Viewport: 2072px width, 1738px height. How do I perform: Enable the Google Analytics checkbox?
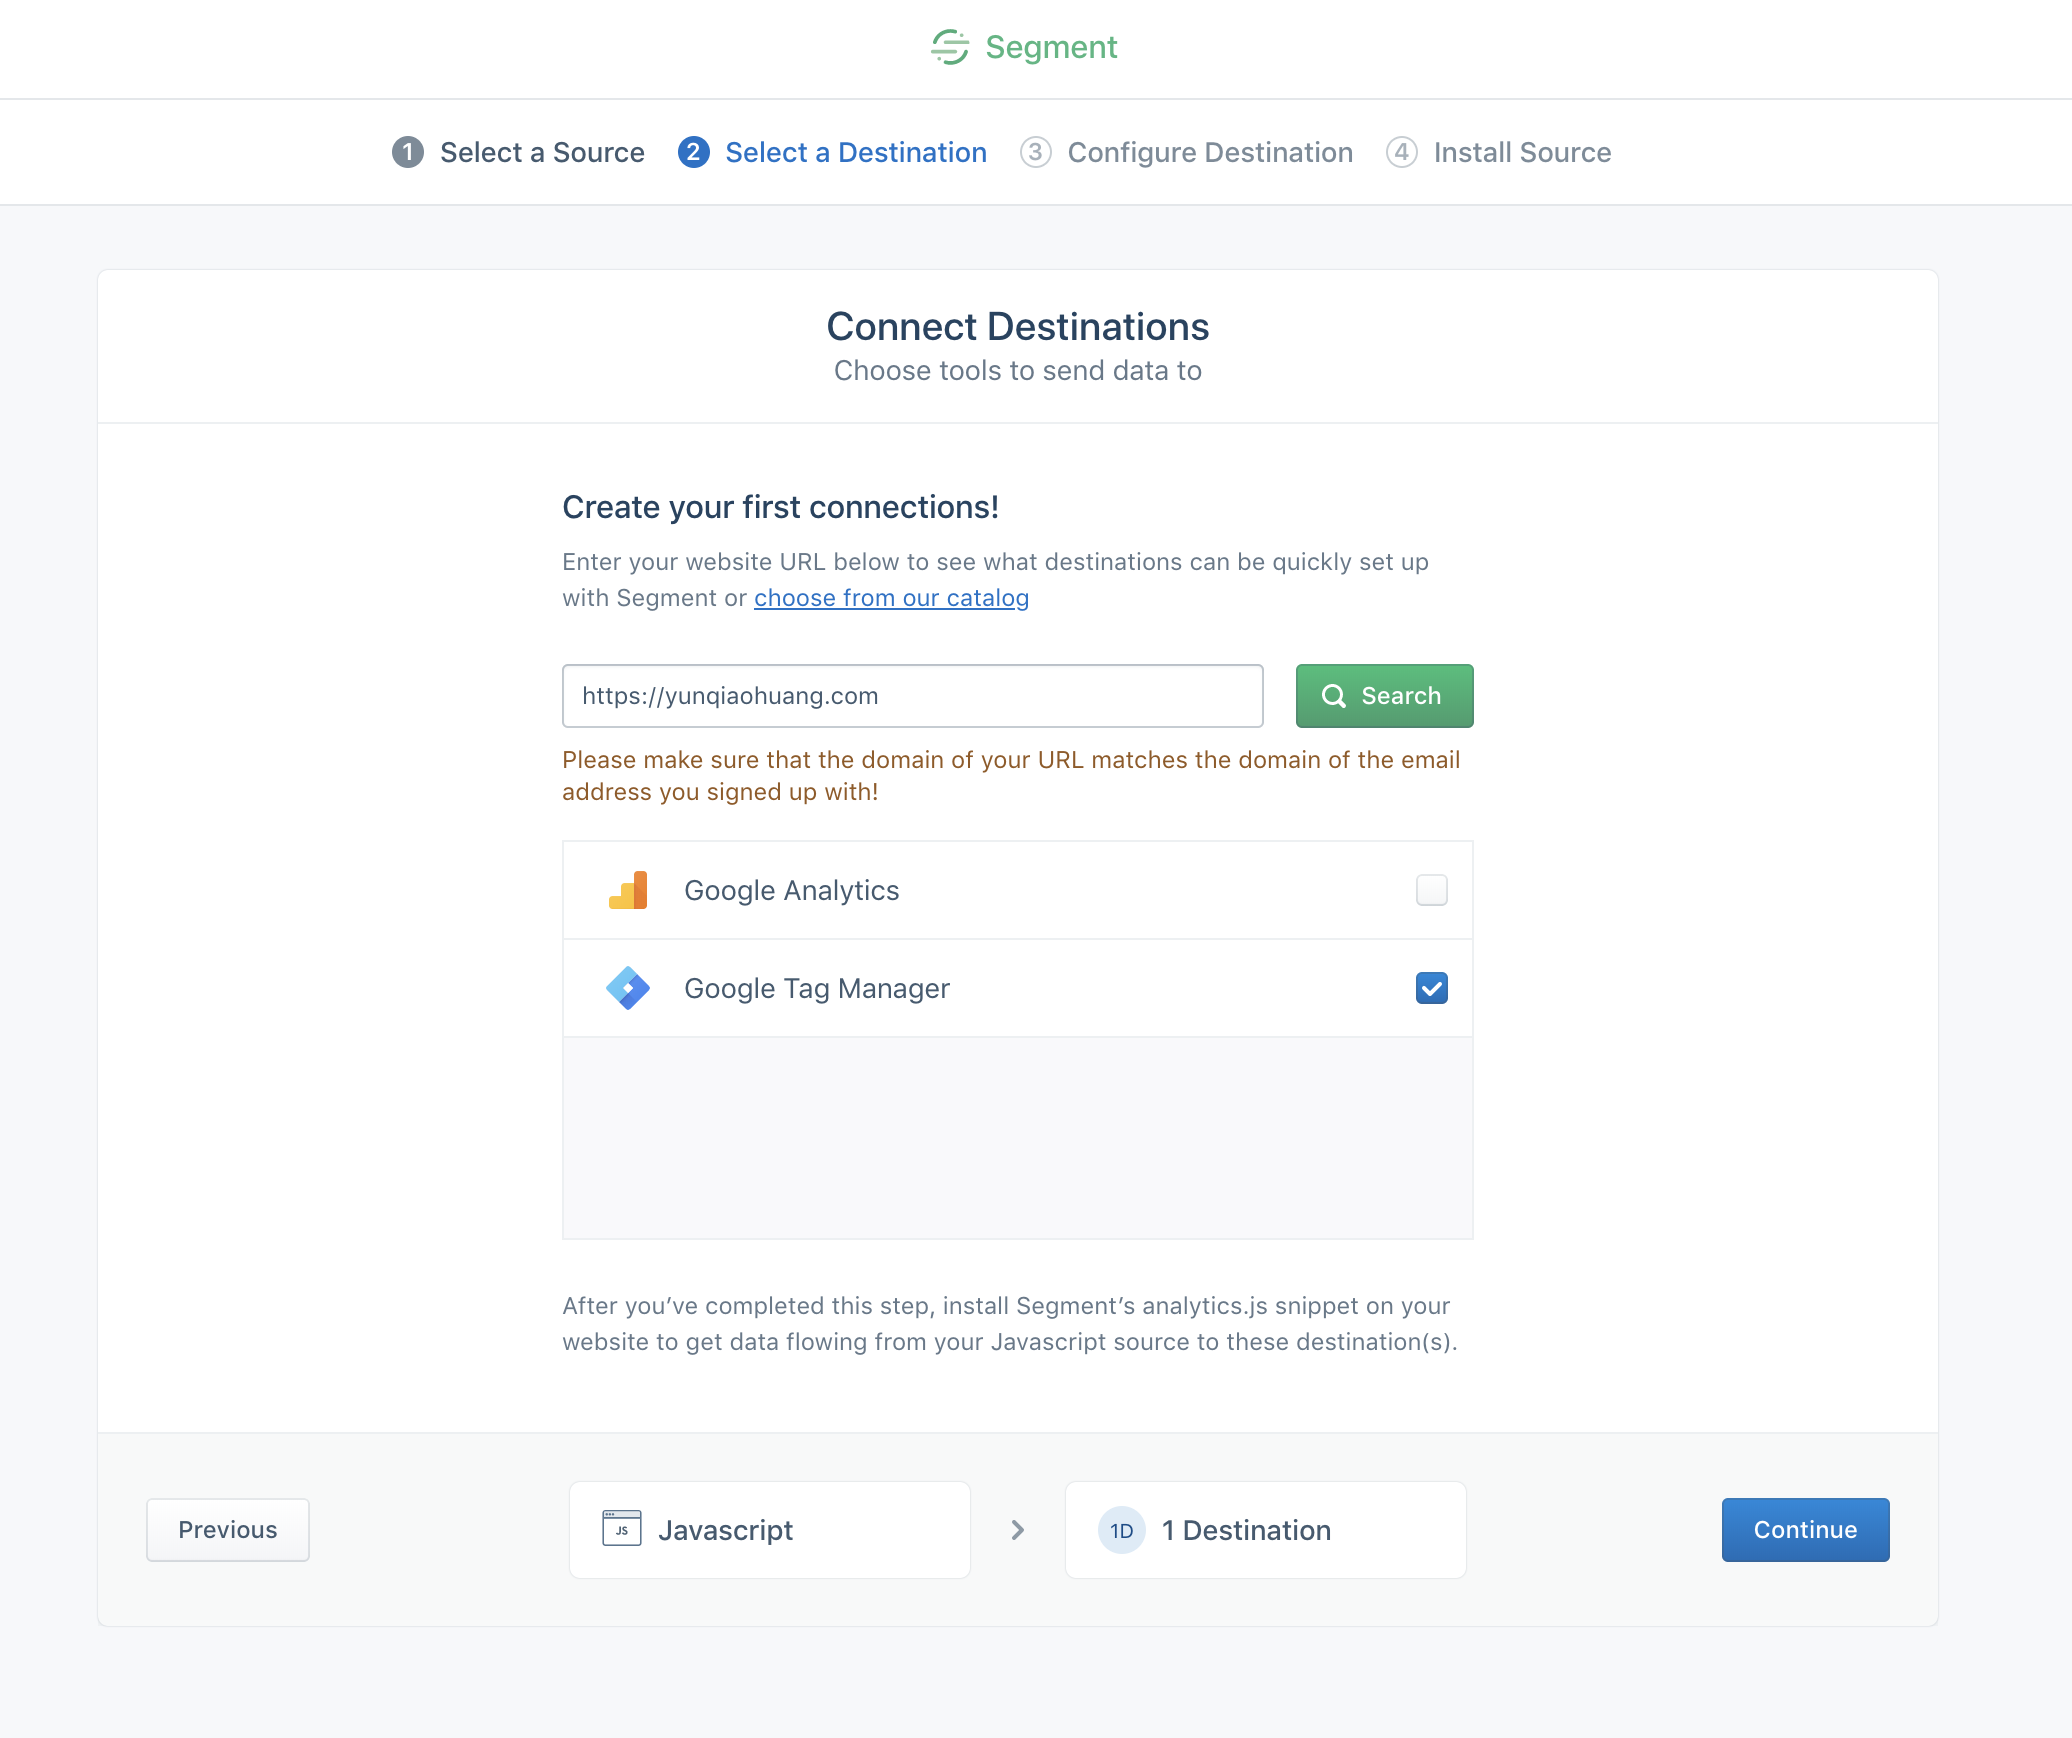pos(1432,890)
